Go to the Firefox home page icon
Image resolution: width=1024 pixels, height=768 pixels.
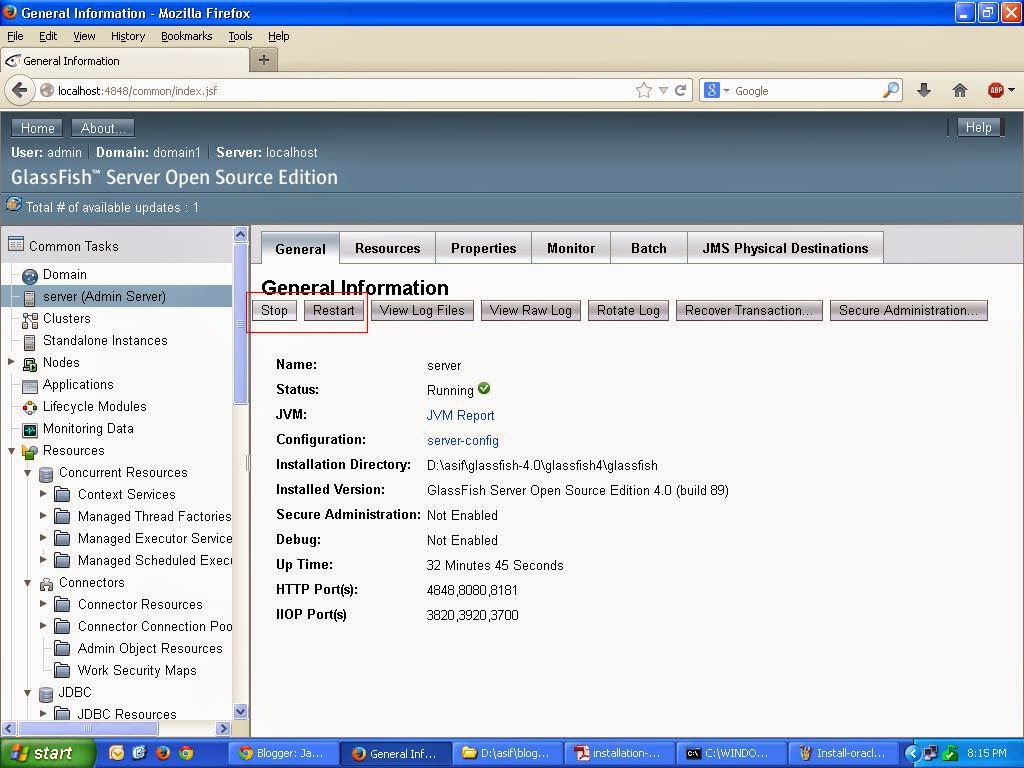tap(959, 90)
